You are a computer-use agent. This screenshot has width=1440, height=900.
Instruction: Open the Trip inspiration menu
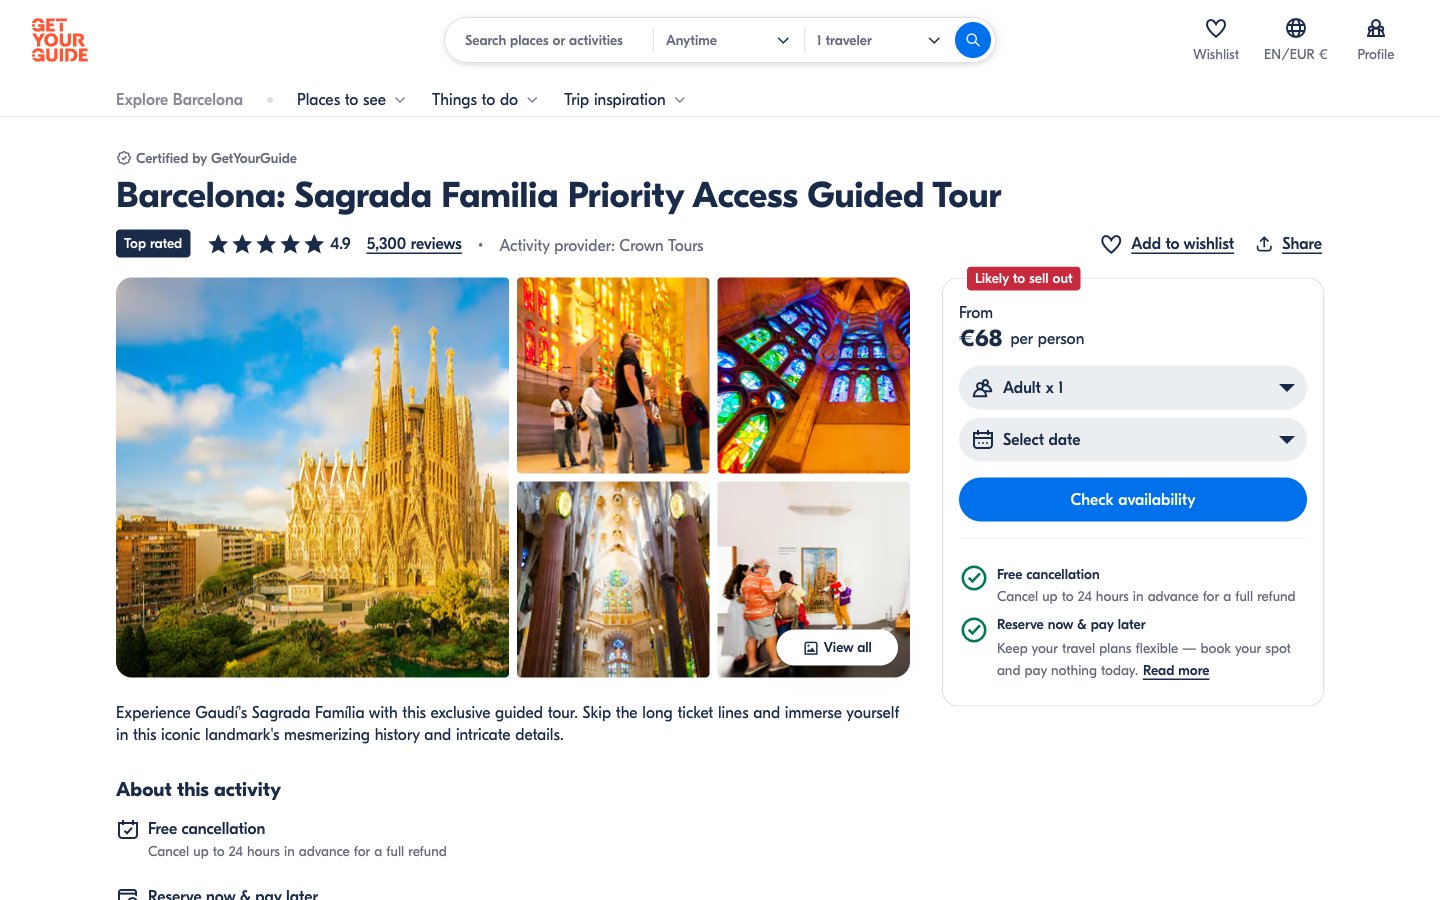[624, 100]
